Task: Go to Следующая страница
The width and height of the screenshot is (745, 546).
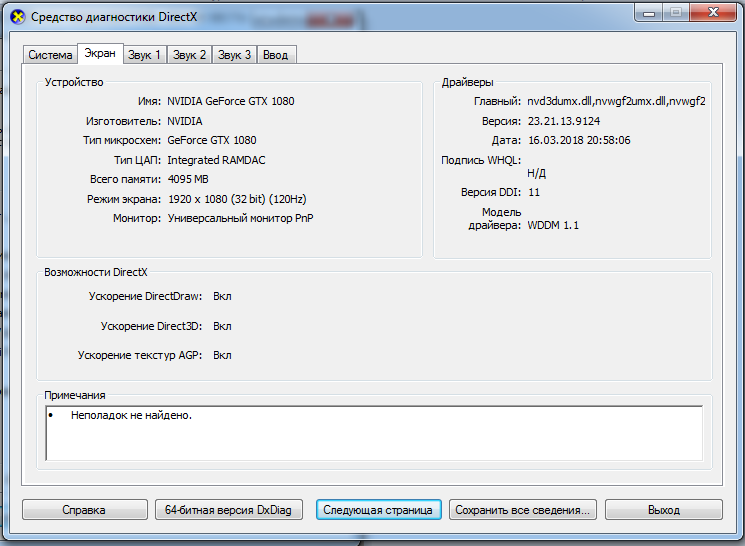Action: click(378, 510)
